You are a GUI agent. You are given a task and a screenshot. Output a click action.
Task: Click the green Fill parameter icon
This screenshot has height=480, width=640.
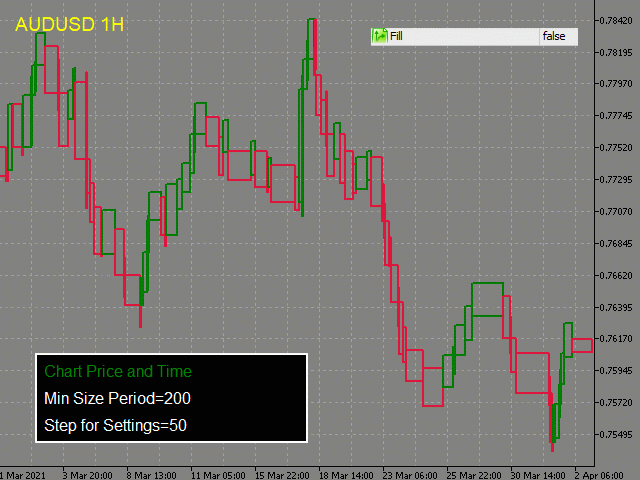point(380,36)
